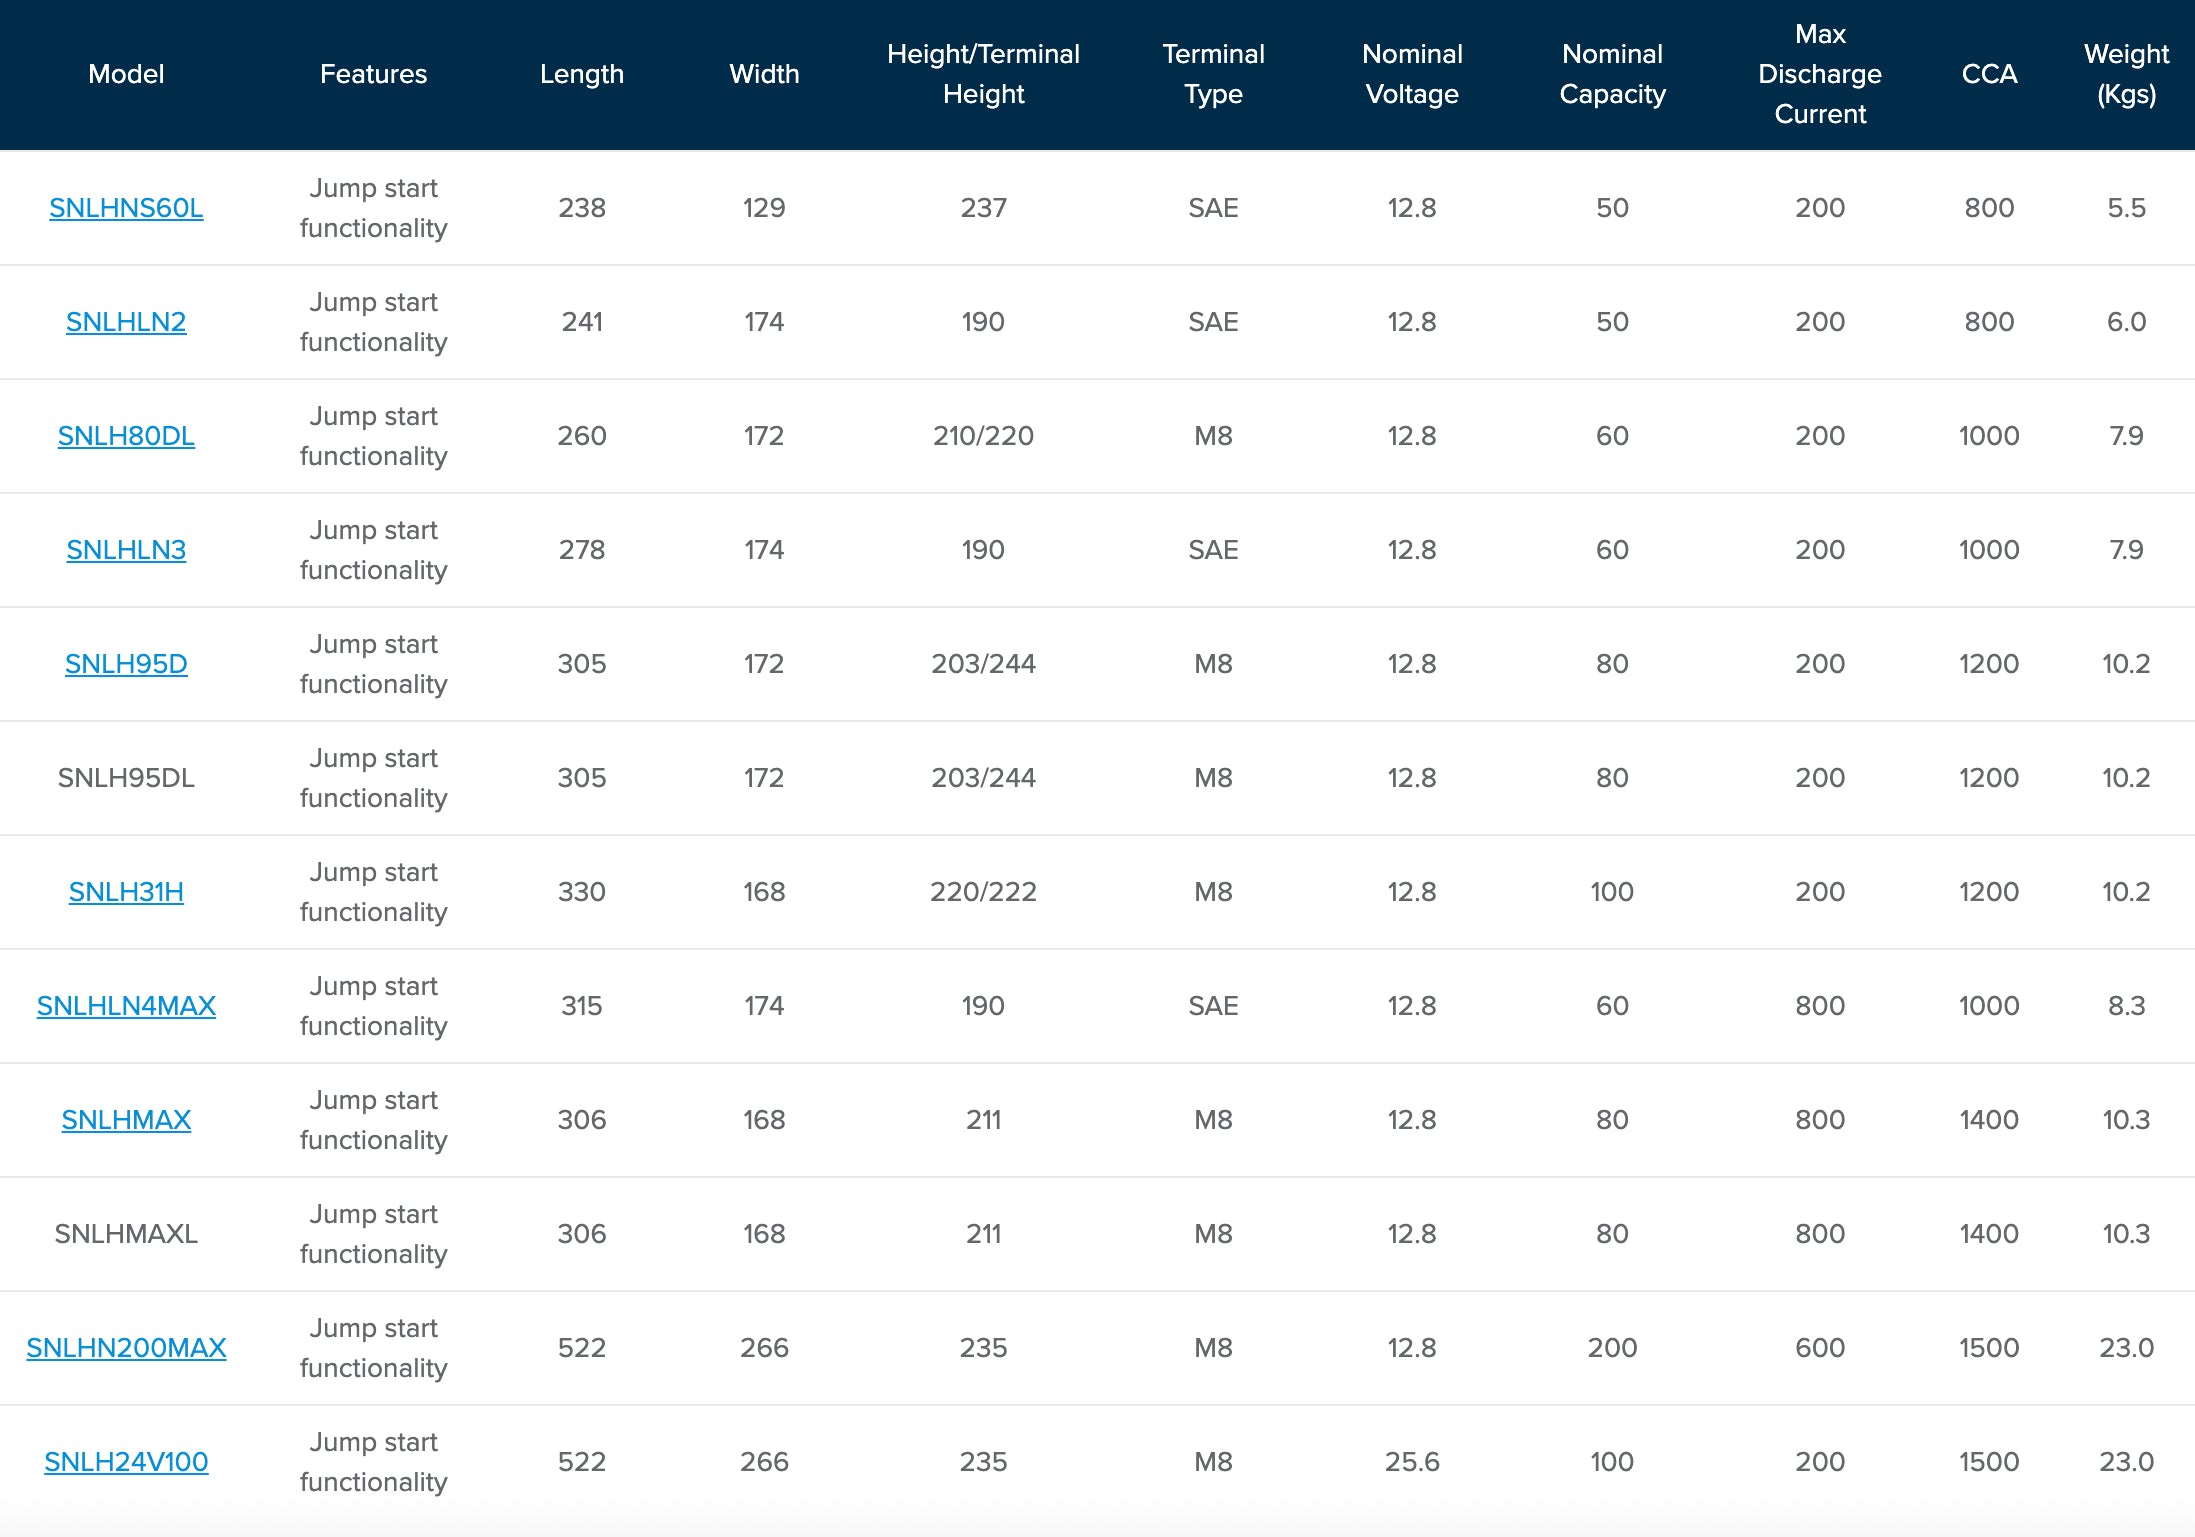Follow the SNLHLN3 model link

(x=126, y=550)
